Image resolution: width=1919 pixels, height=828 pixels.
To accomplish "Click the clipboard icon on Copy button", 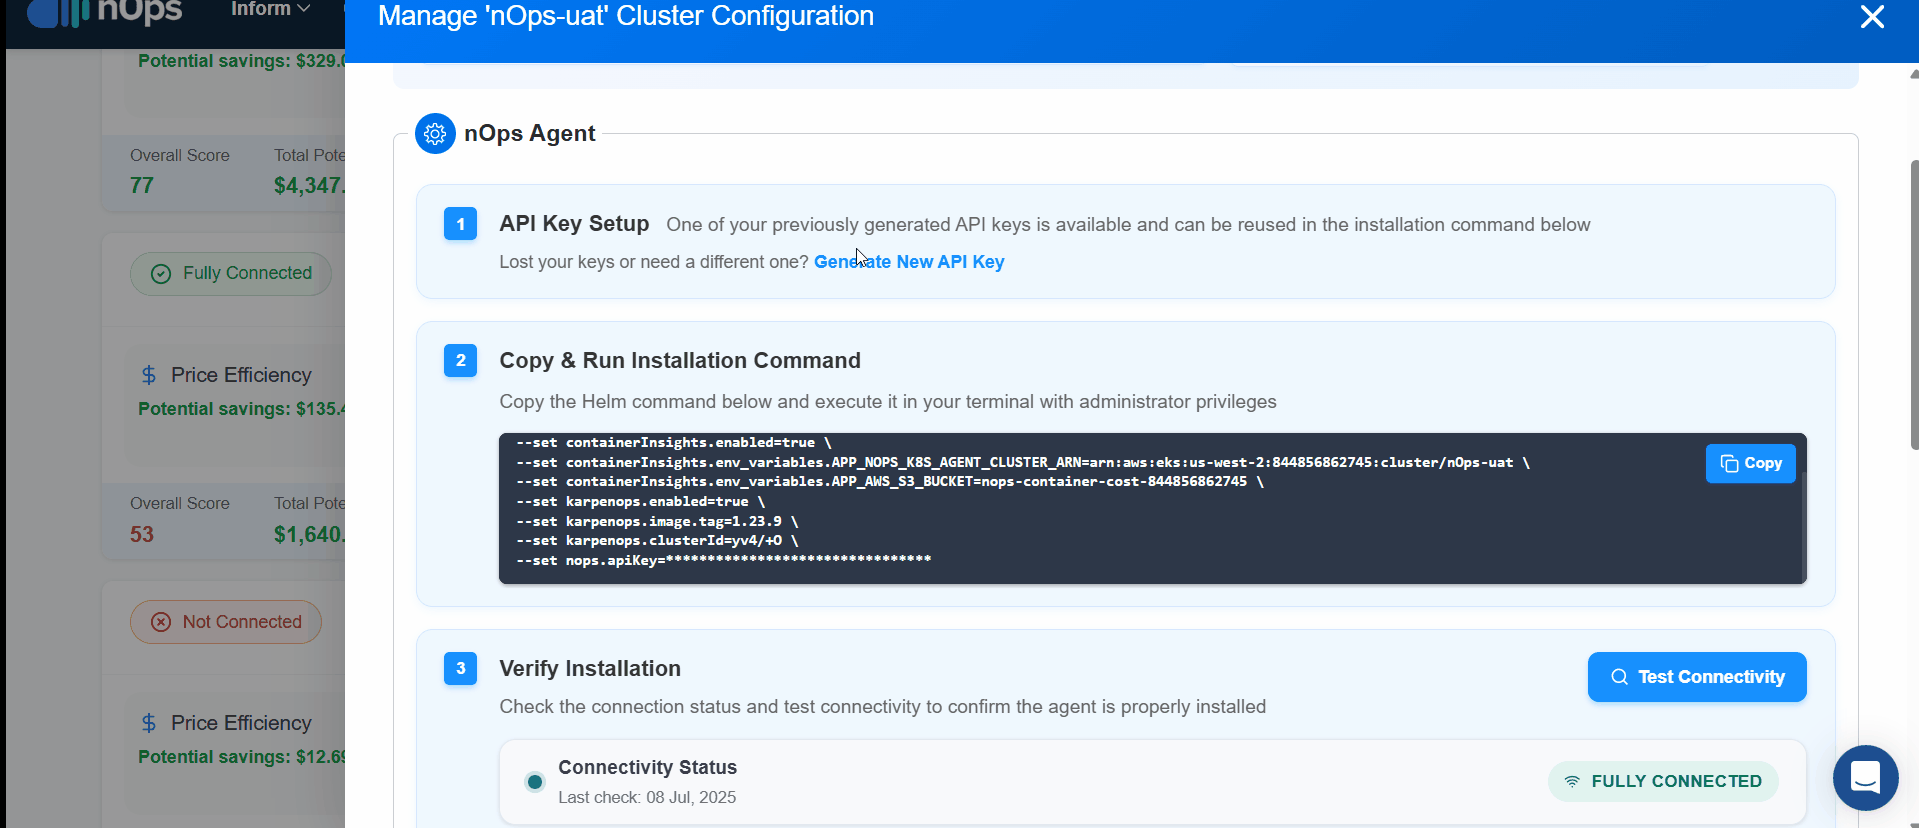I will click(1729, 463).
